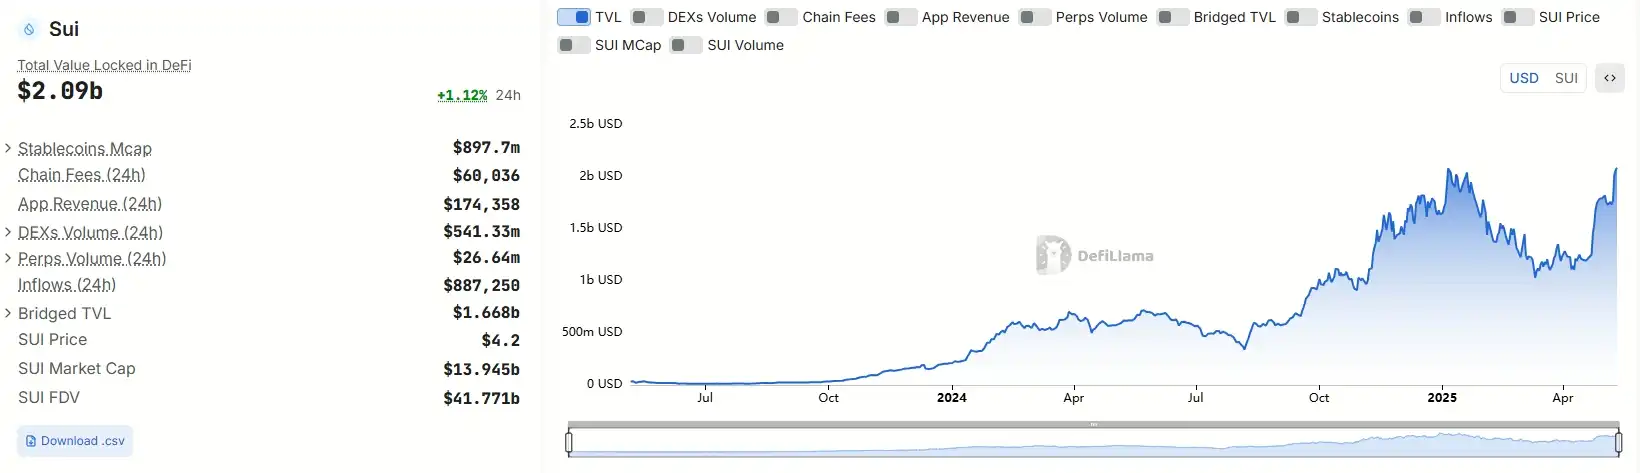Click the Chain Fees (24h) label
Screen dimensions: 1640x473
(x=82, y=175)
